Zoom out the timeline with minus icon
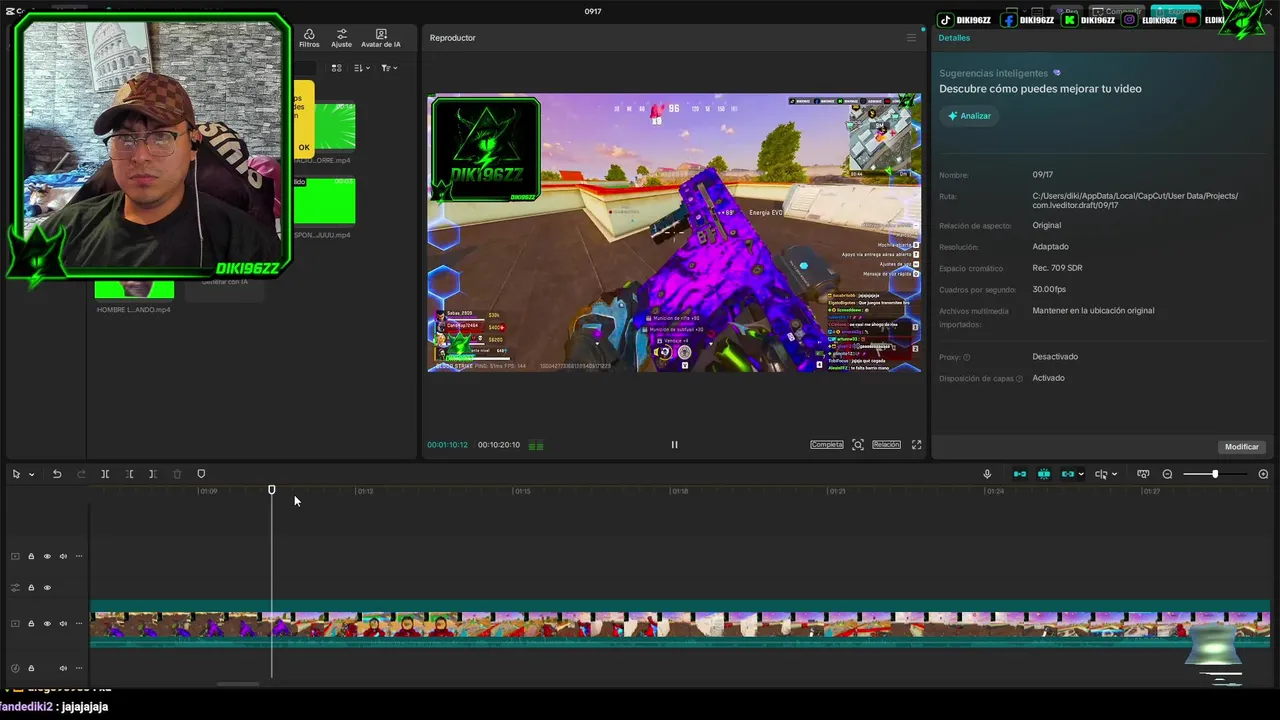1280x720 pixels. coord(1167,474)
